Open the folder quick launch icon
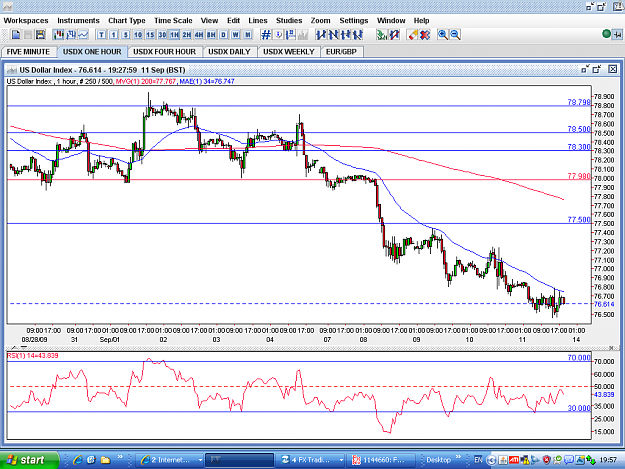Screen dimensions: 625x469 tap(105, 460)
